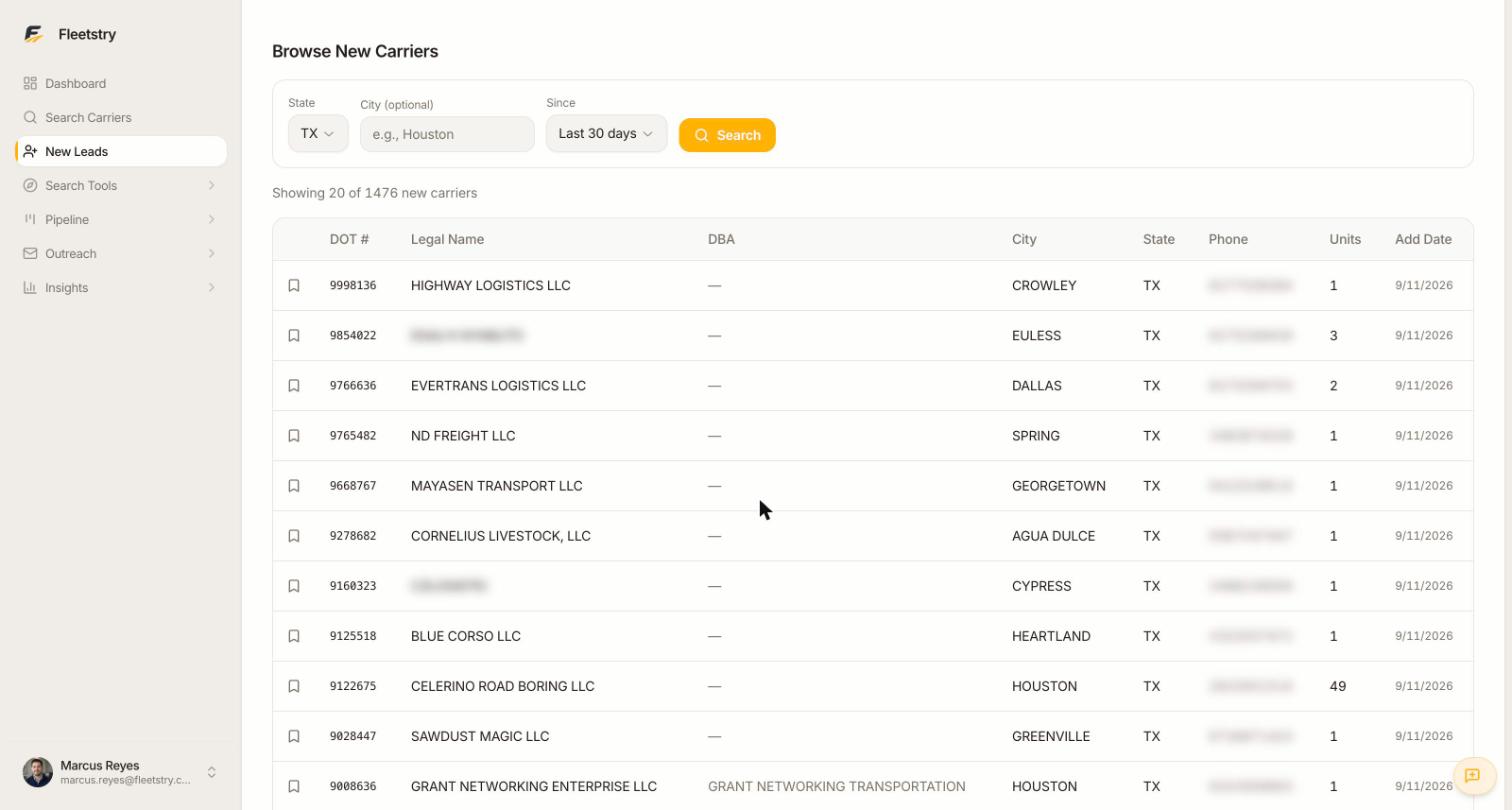Click the DOT # column header
Viewport: 1512px width, 810px height.
349,240
